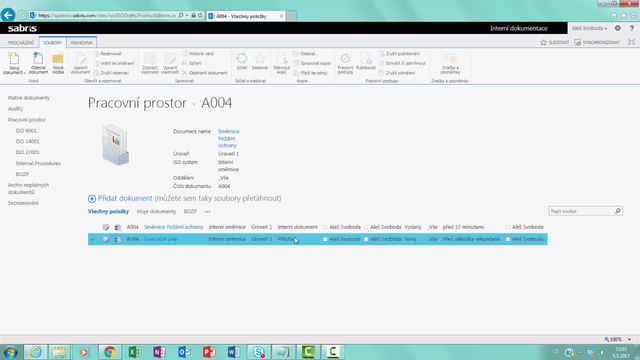
Task: Open the views ellipsis menu
Action: pos(208,211)
